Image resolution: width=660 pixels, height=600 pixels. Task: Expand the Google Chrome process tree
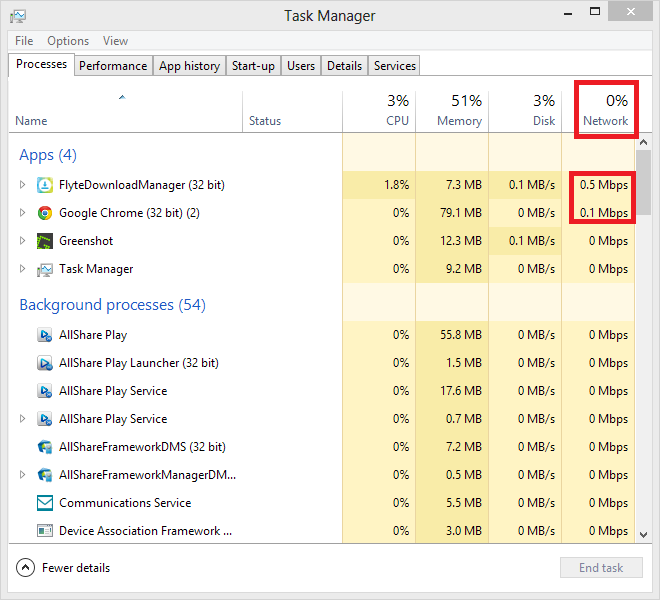pos(23,213)
